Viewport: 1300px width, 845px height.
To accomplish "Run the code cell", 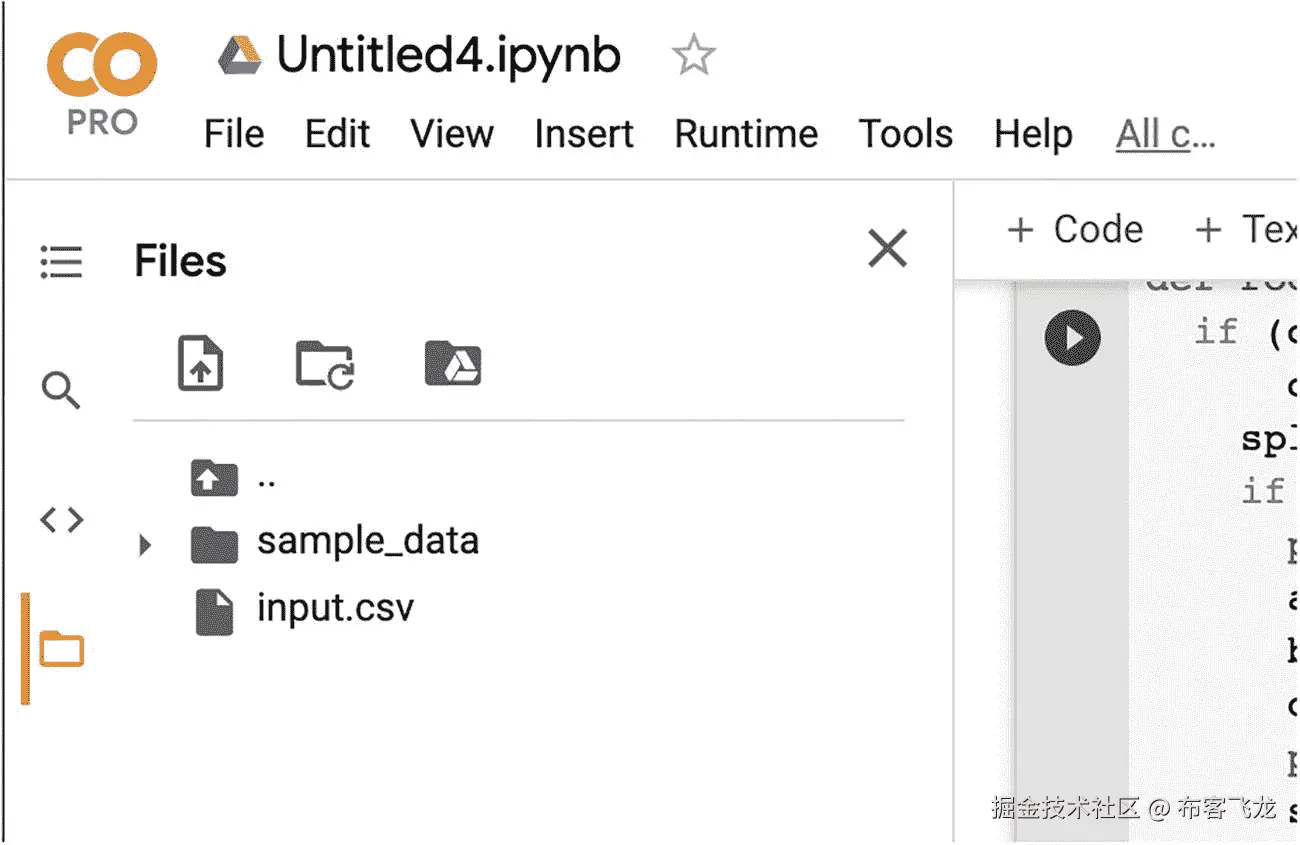I will point(1072,338).
